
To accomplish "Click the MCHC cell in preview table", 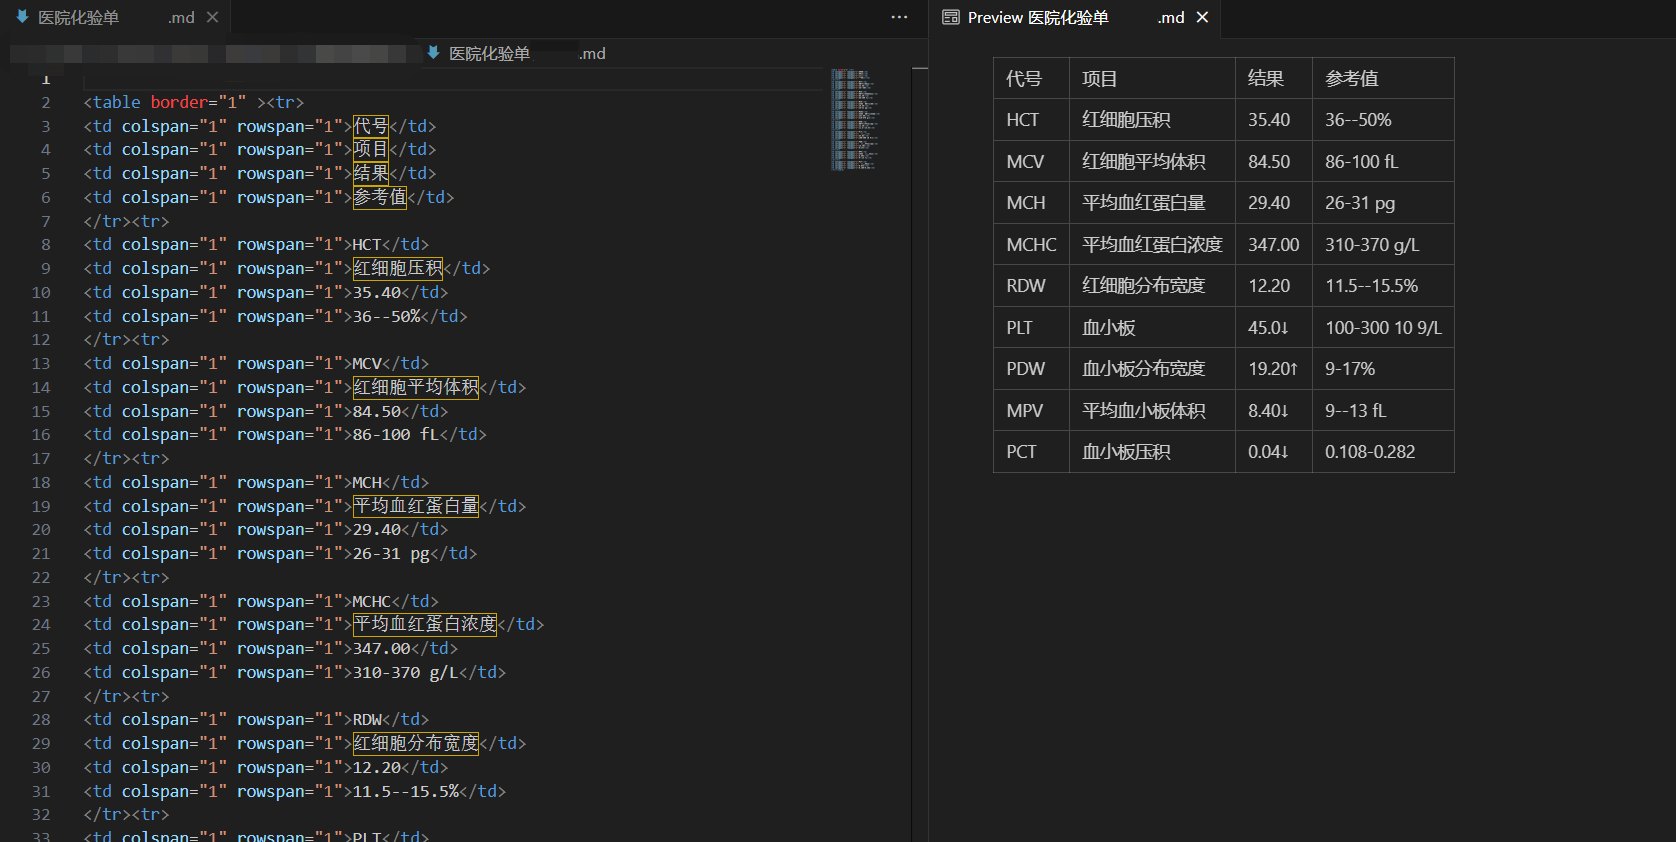I will 1031,244.
